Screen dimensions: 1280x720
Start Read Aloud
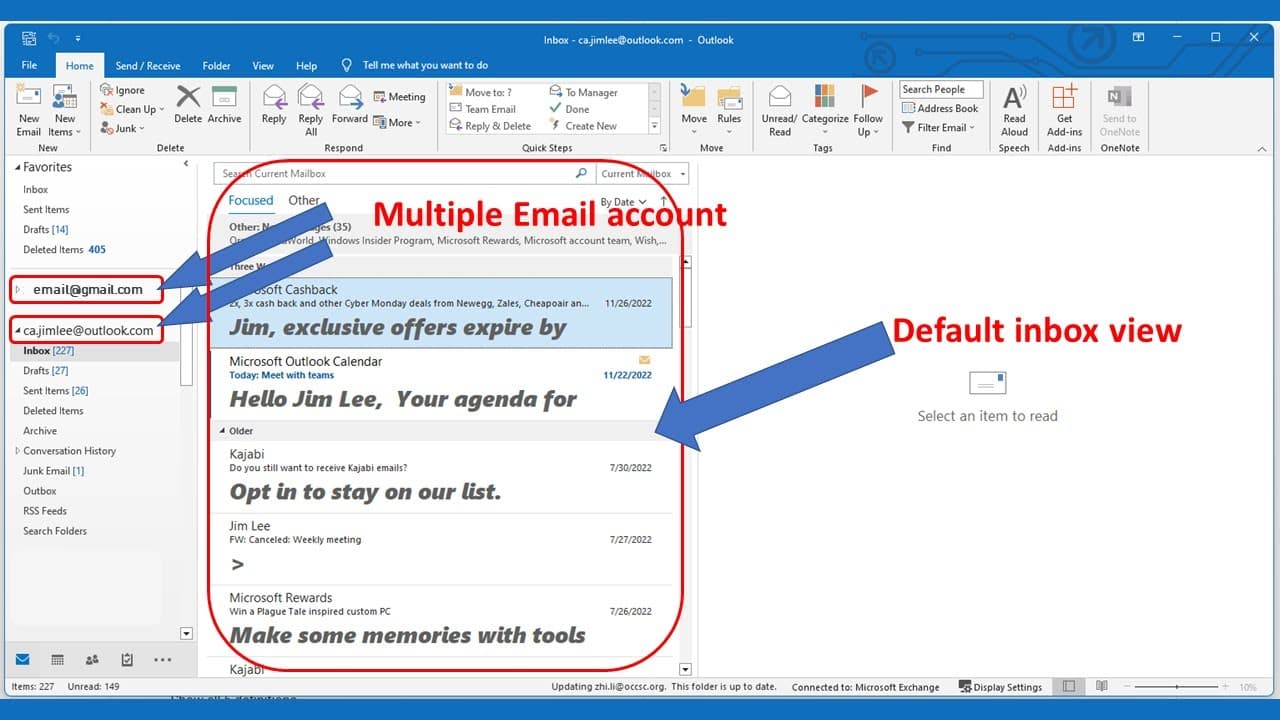click(1014, 110)
